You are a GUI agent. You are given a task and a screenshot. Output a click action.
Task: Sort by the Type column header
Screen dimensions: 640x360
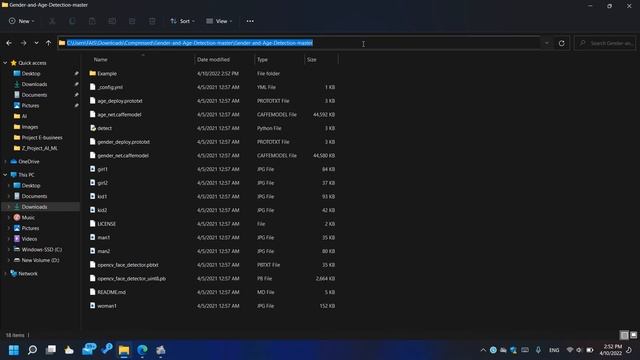(262, 60)
